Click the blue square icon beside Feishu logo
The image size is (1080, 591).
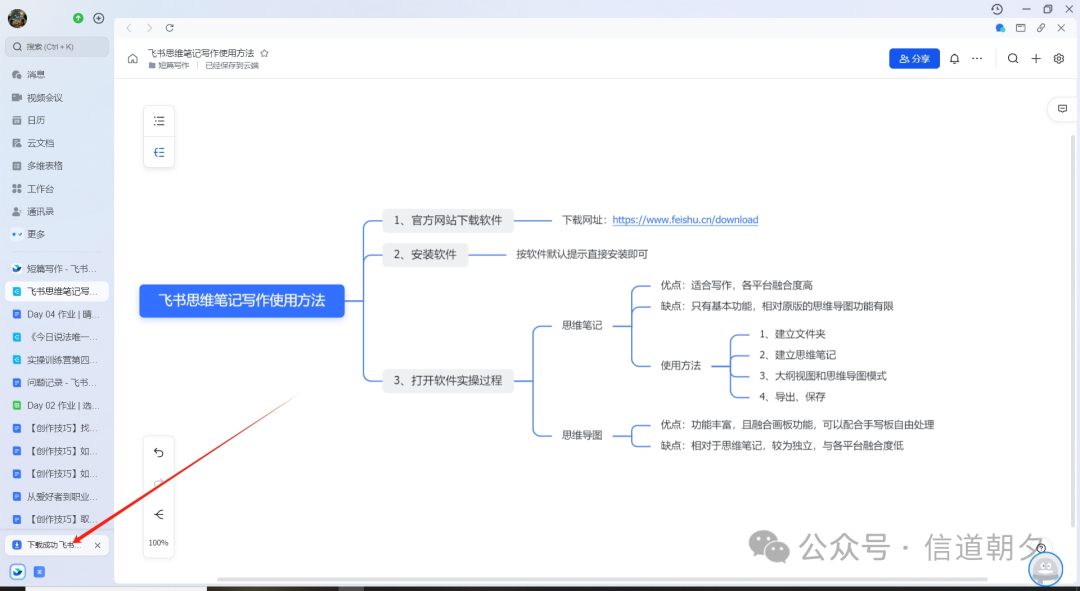tap(39, 572)
